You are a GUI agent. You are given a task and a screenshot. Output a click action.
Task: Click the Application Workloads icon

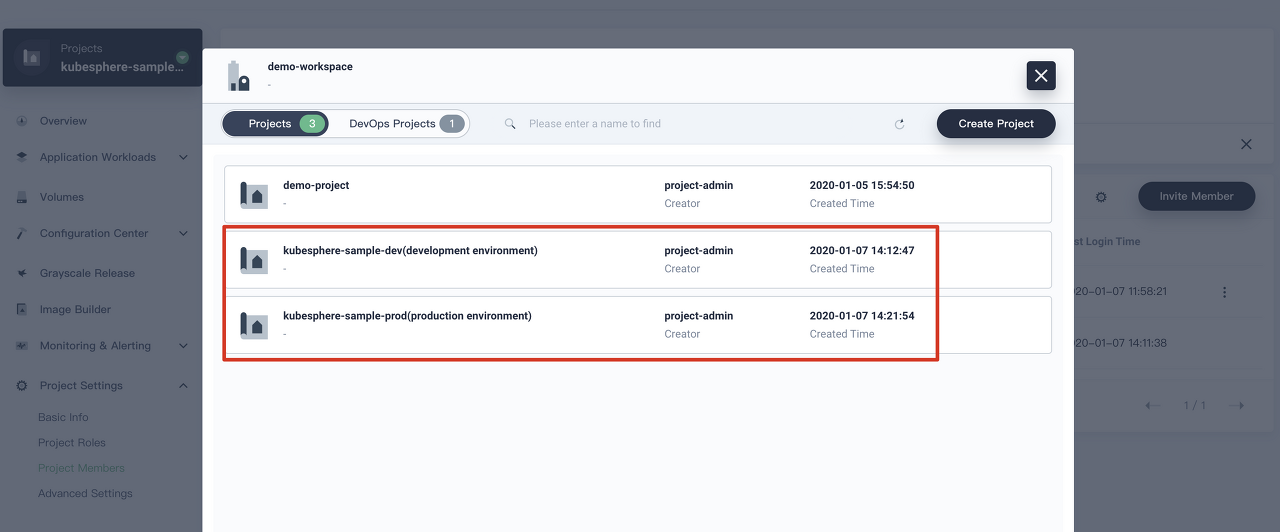click(x=21, y=157)
